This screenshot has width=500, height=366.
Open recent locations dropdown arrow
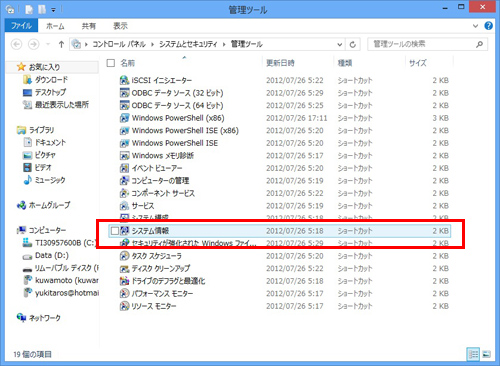point(48,44)
